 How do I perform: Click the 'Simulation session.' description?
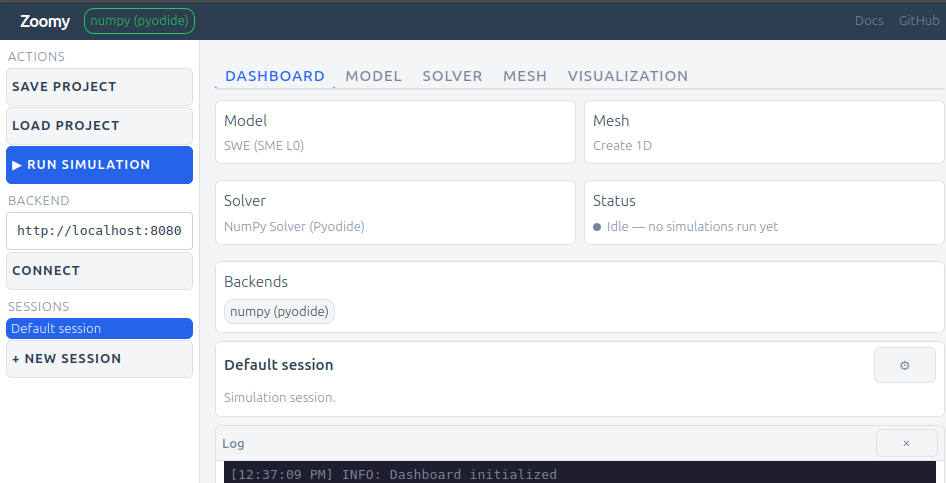pos(279,397)
